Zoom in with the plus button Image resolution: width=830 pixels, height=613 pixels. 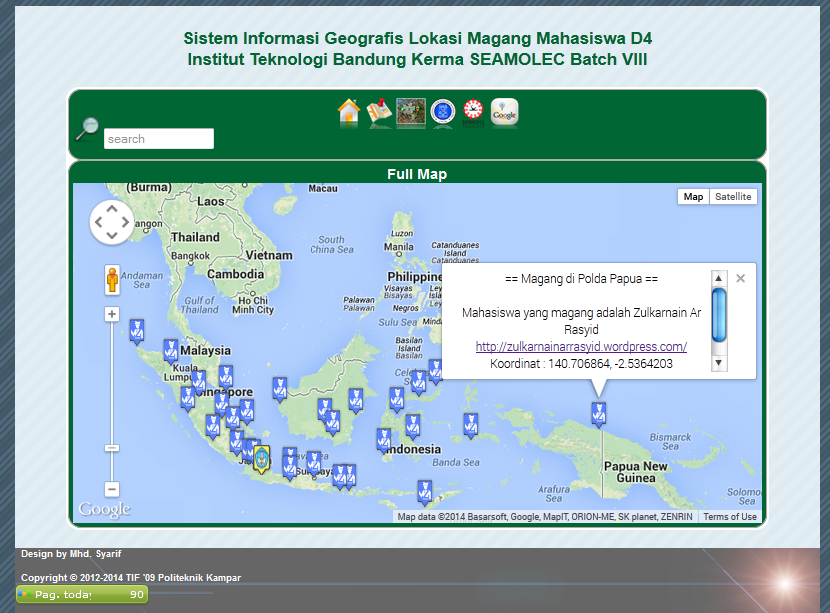click(112, 314)
